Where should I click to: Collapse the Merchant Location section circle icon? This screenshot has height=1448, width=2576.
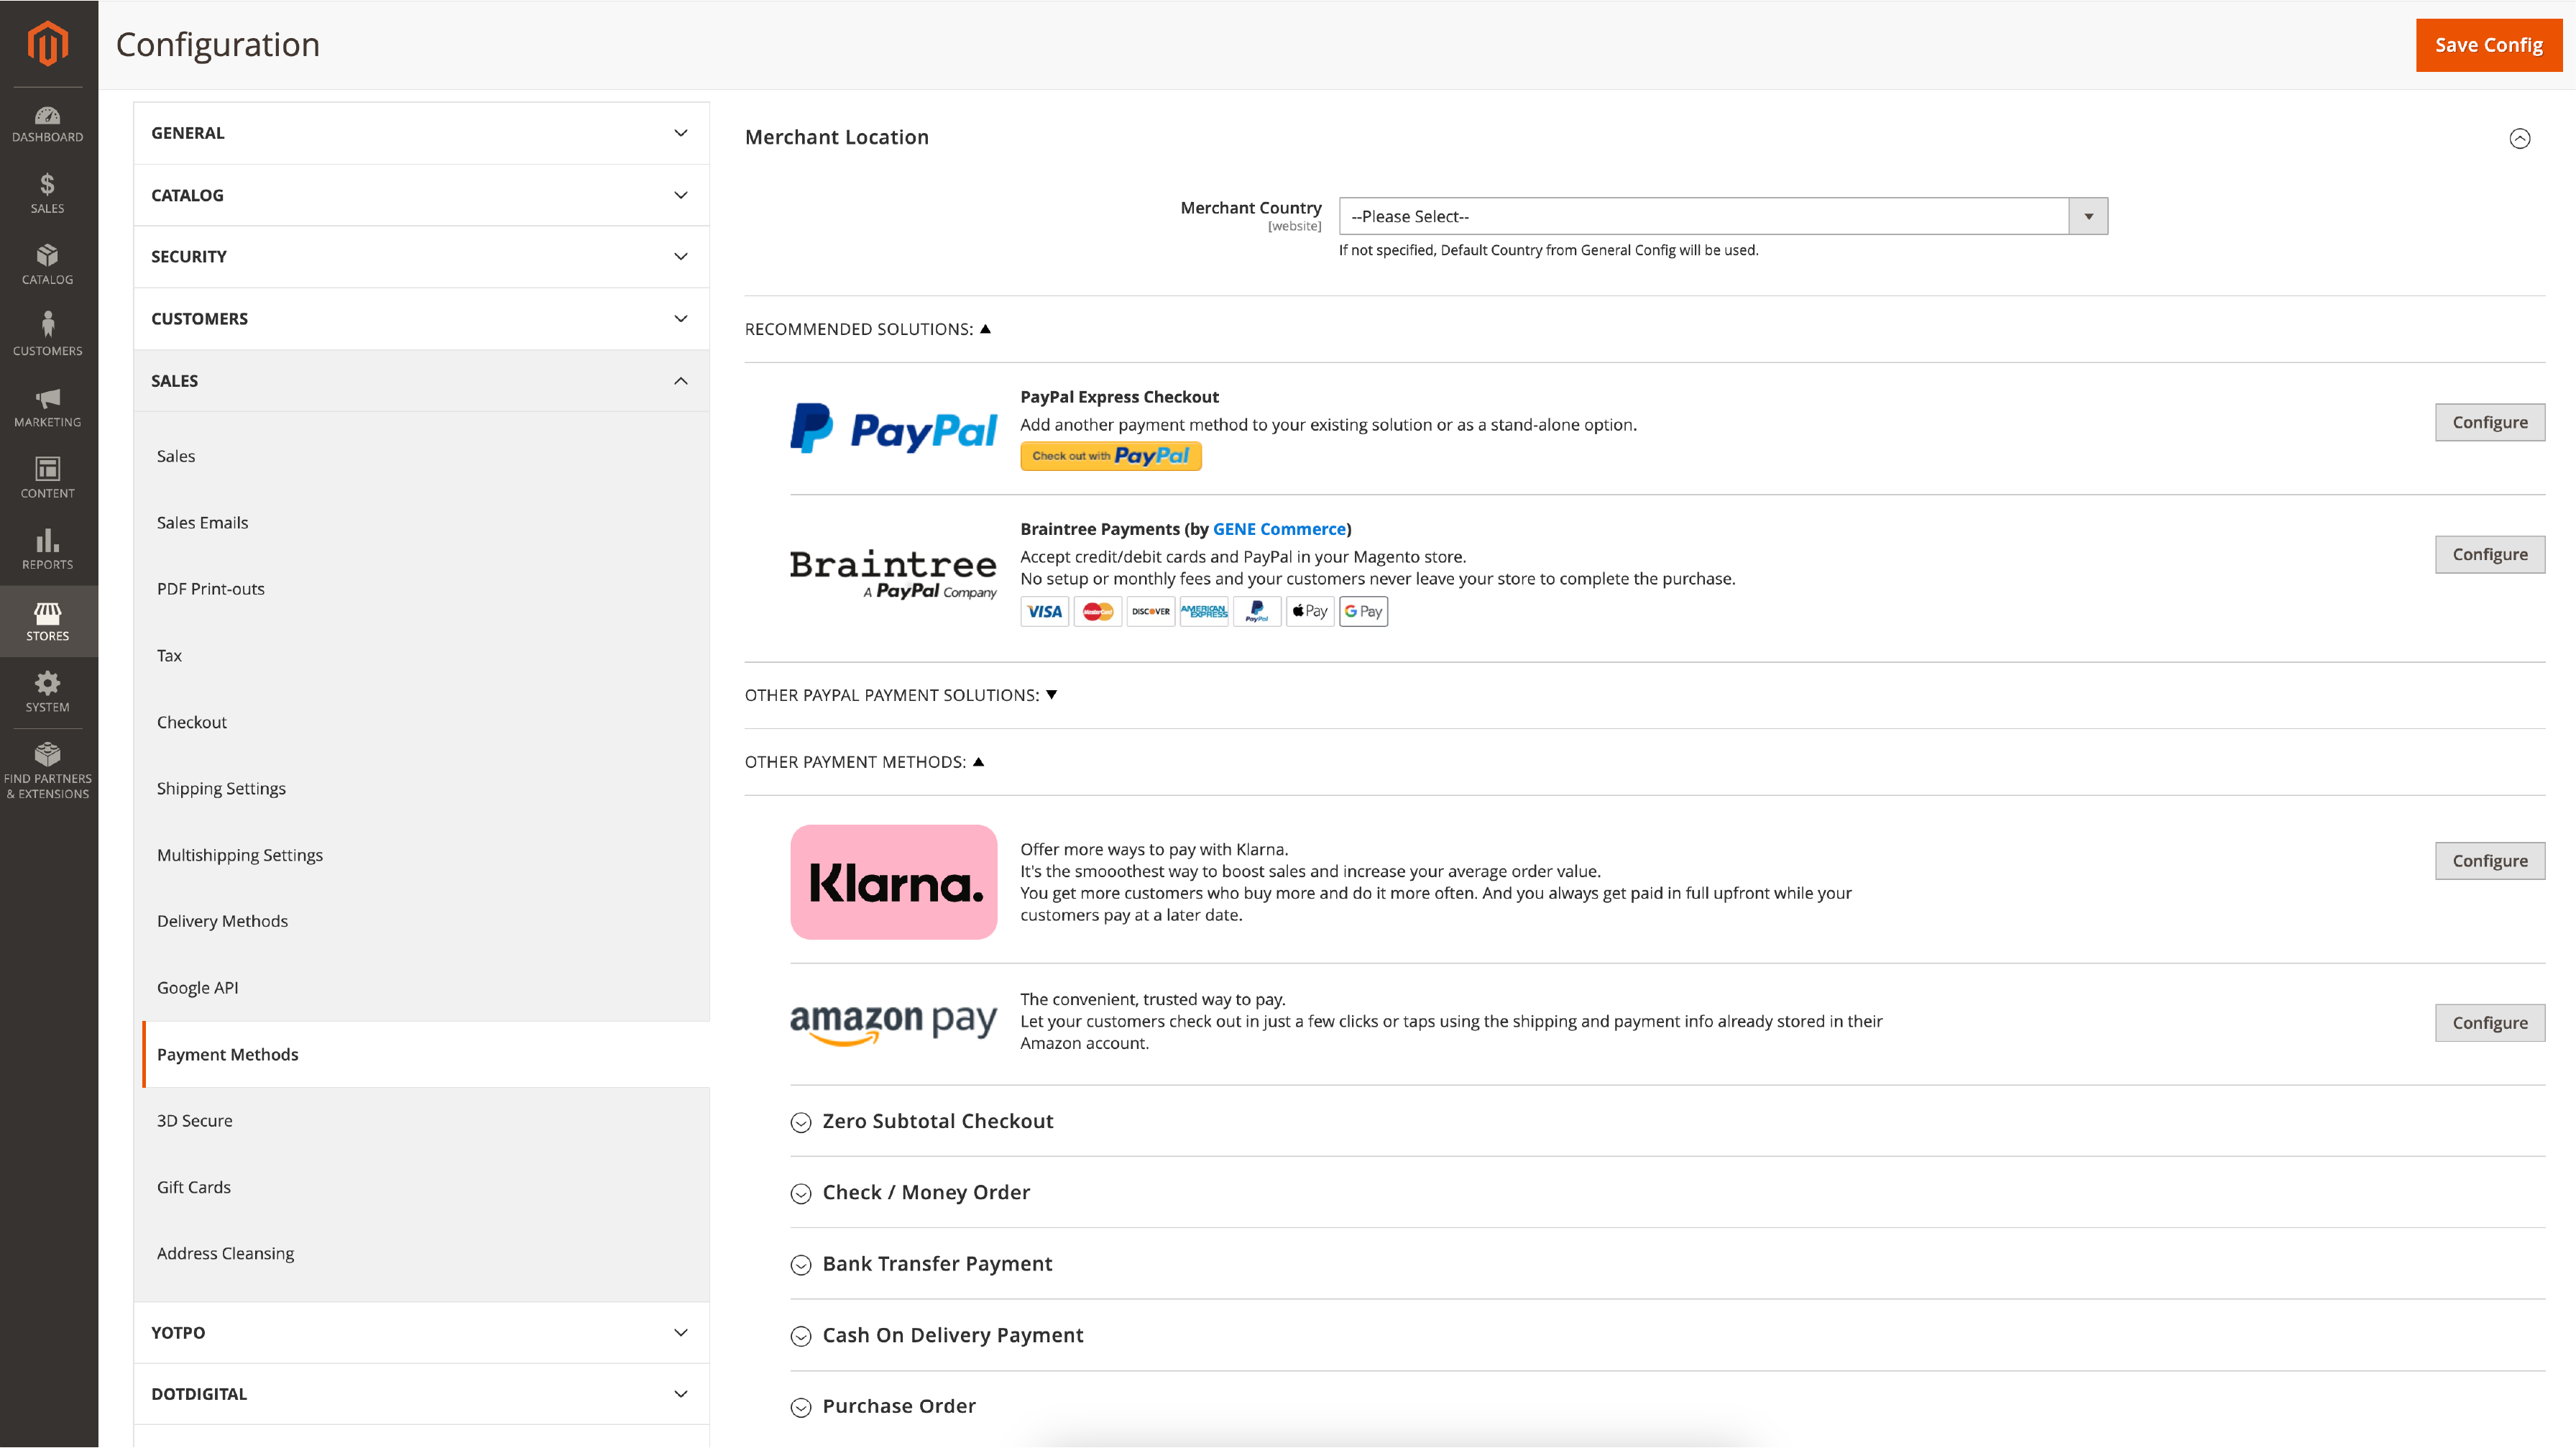coord(2519,138)
